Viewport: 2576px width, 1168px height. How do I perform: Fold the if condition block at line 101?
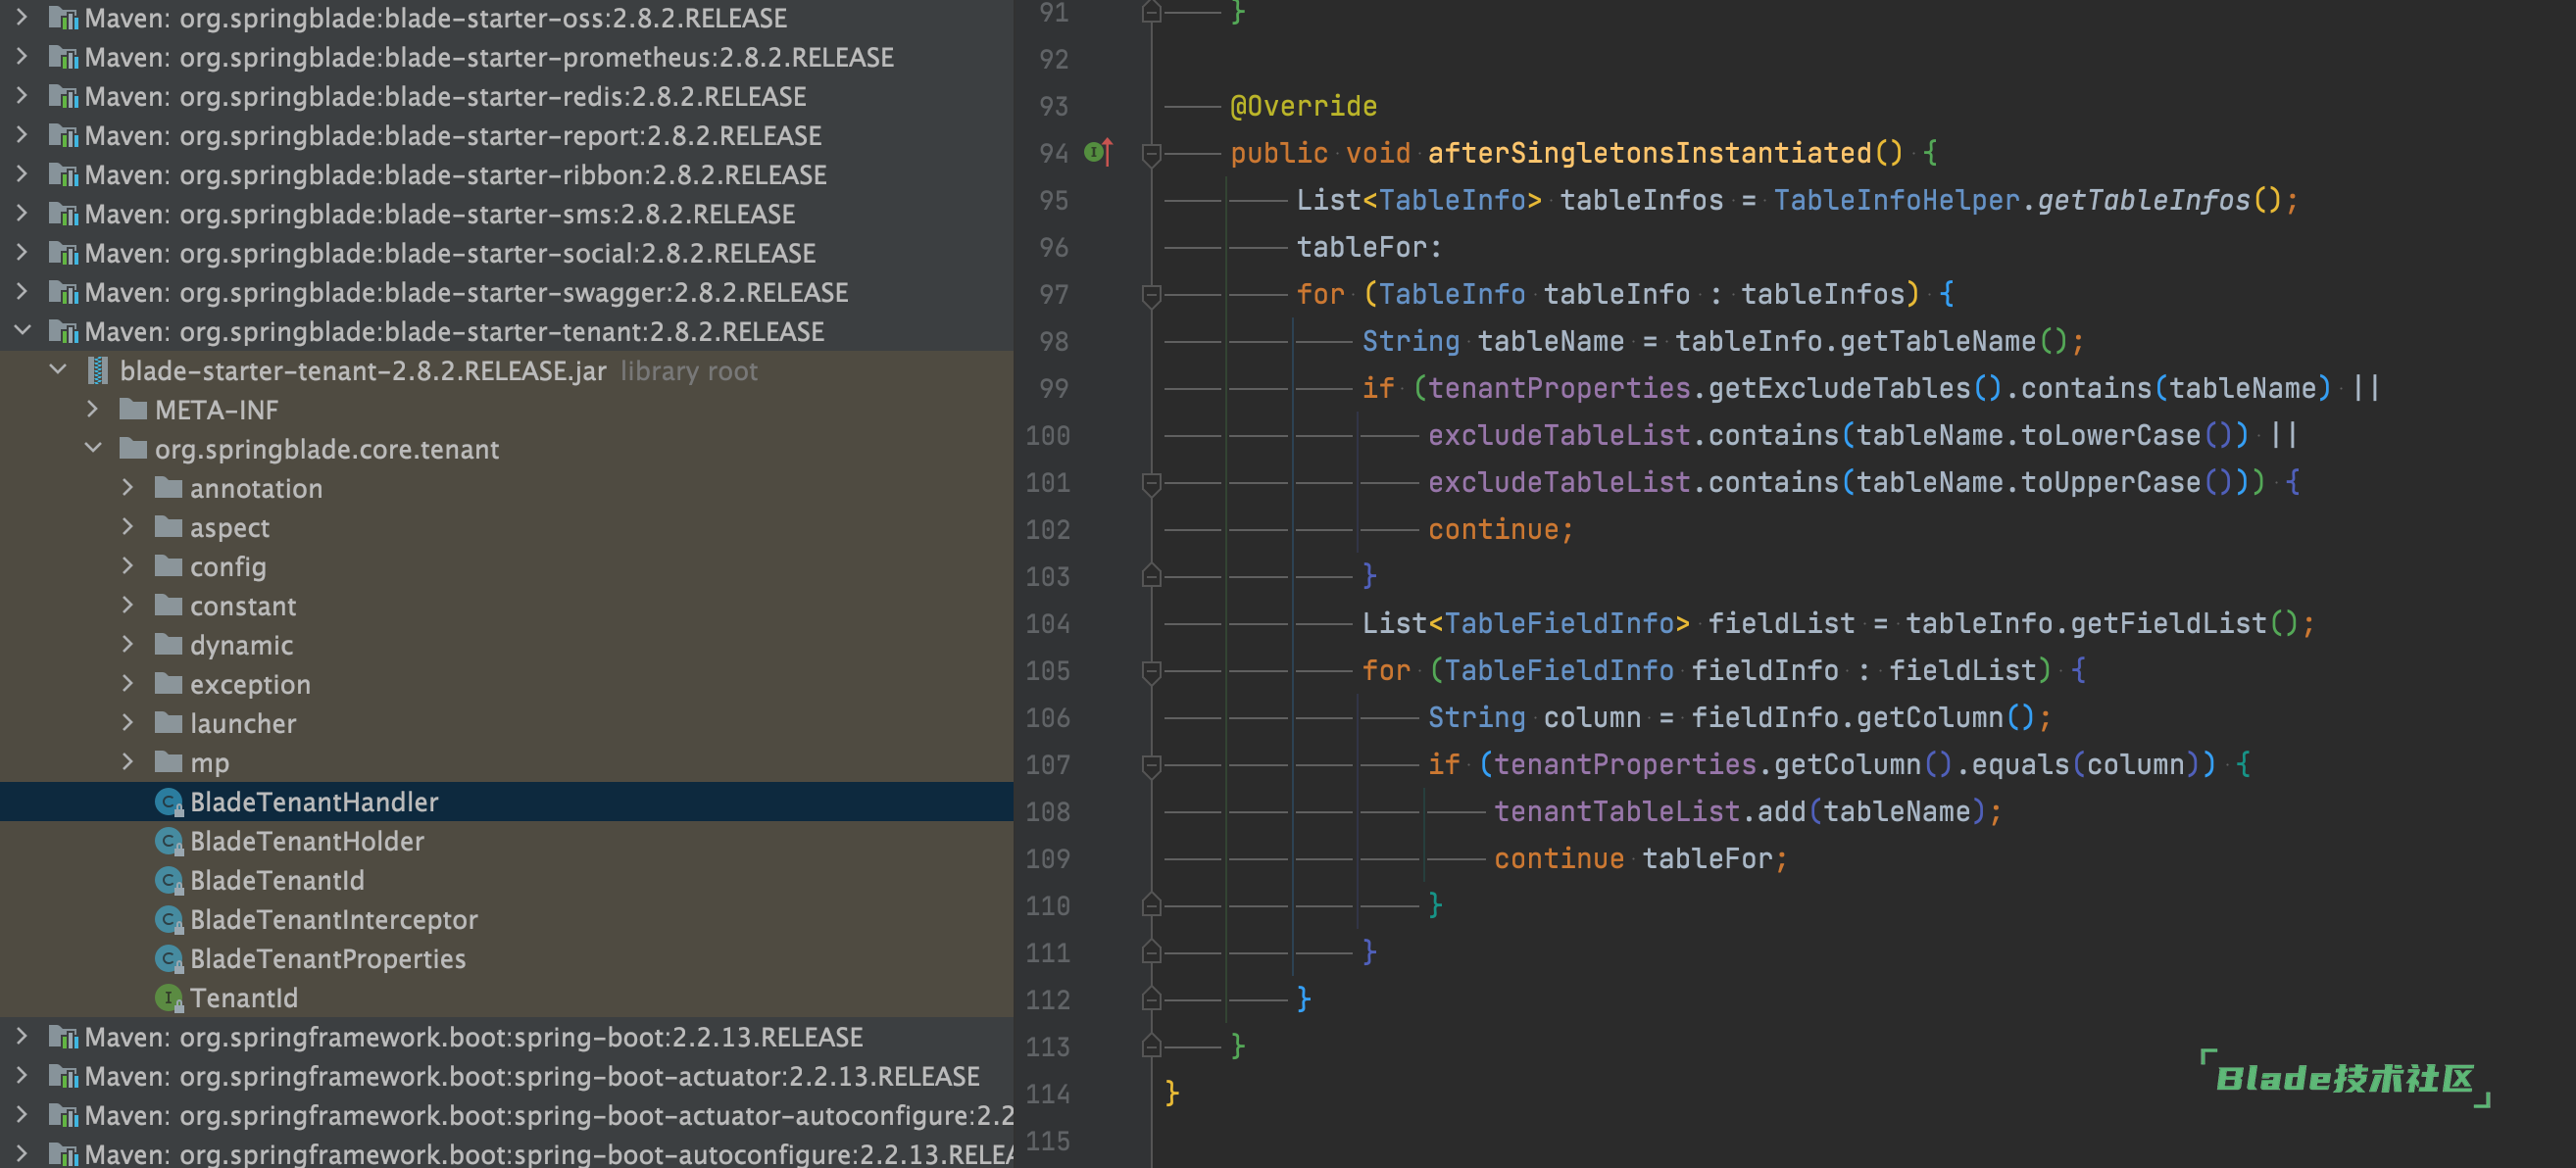click(x=1151, y=482)
